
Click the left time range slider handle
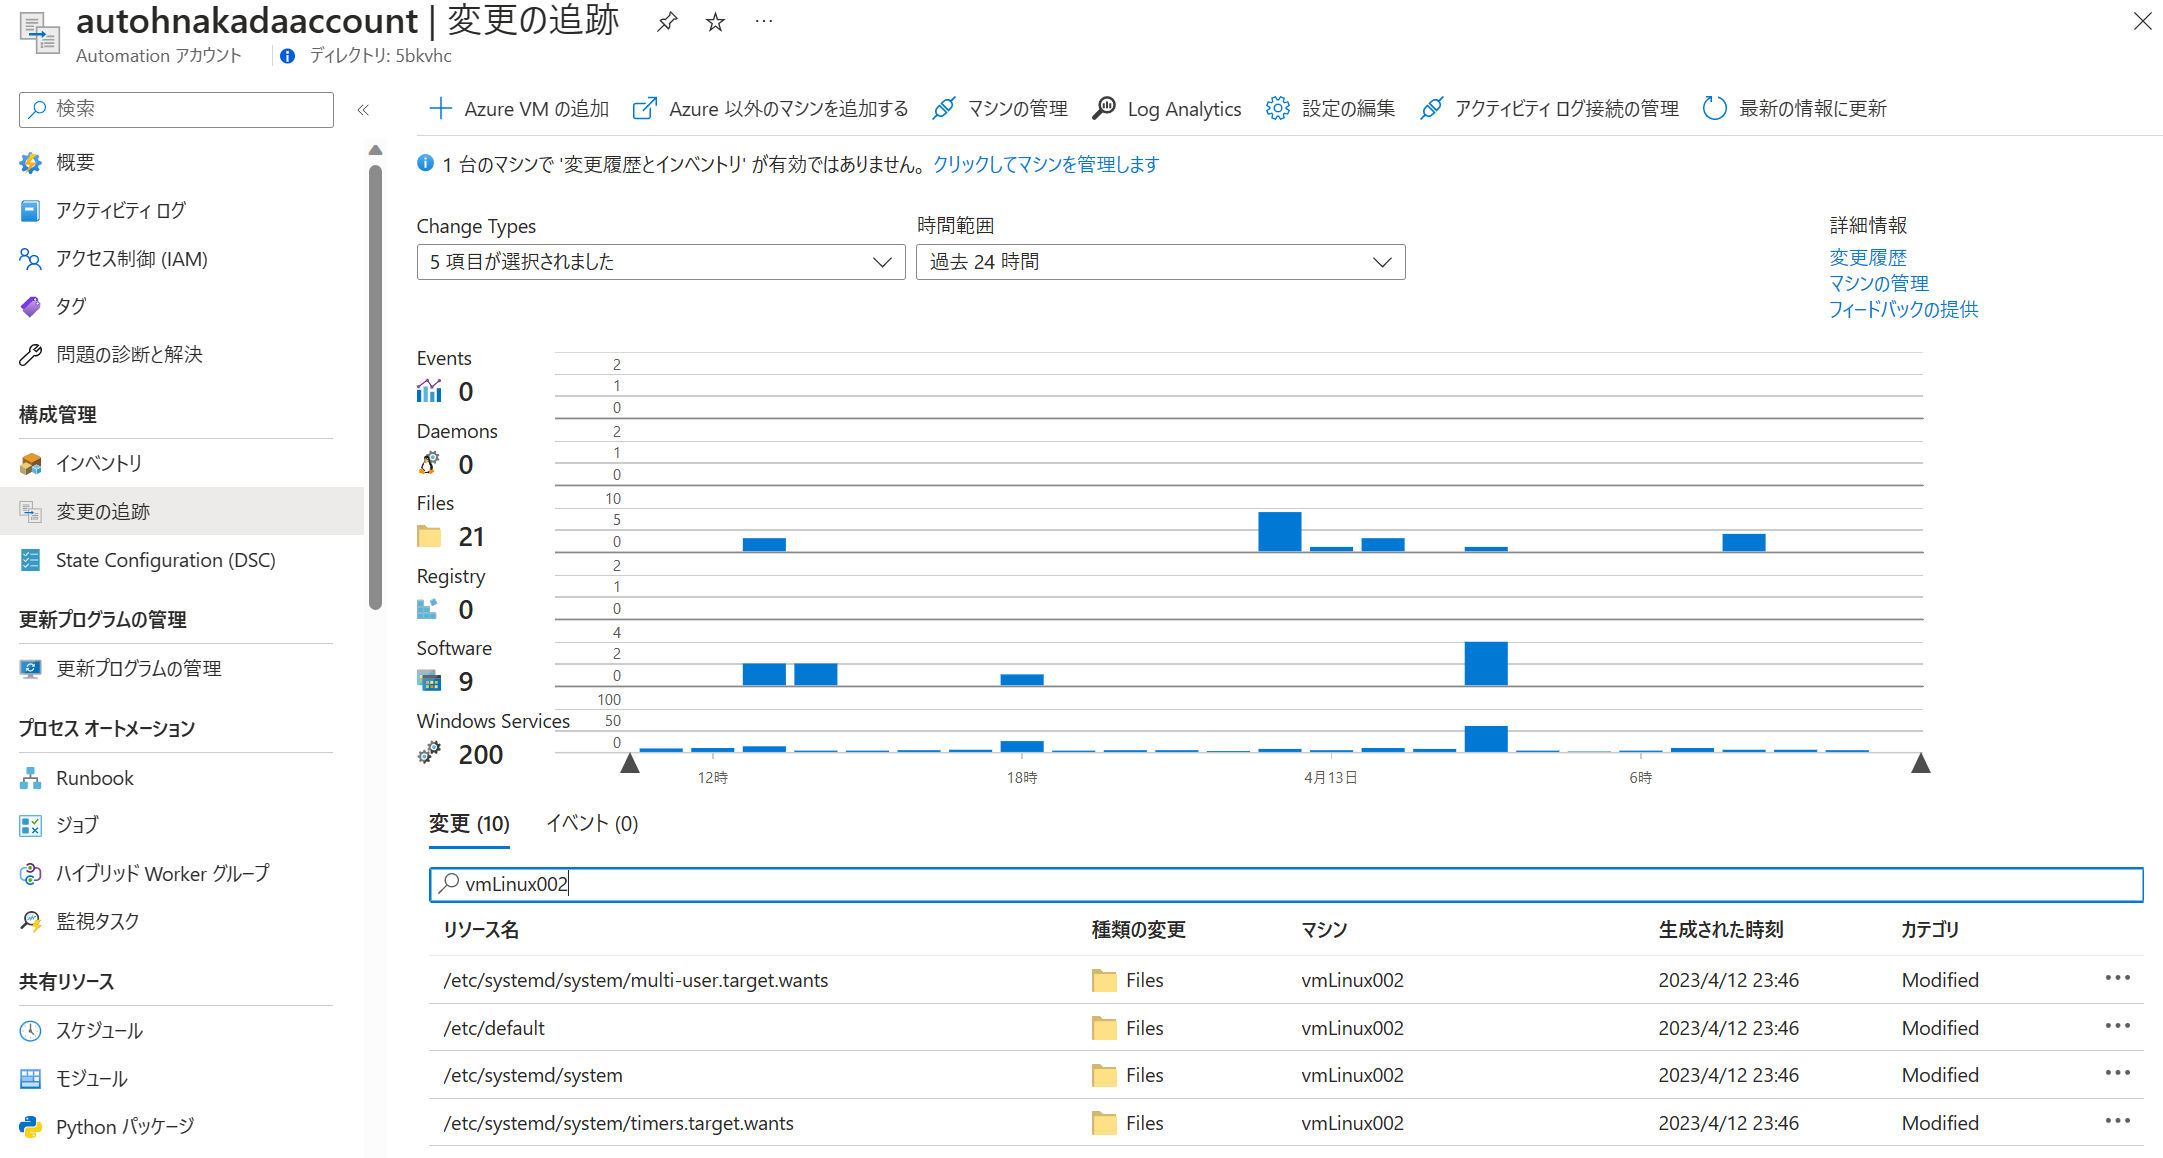(630, 764)
